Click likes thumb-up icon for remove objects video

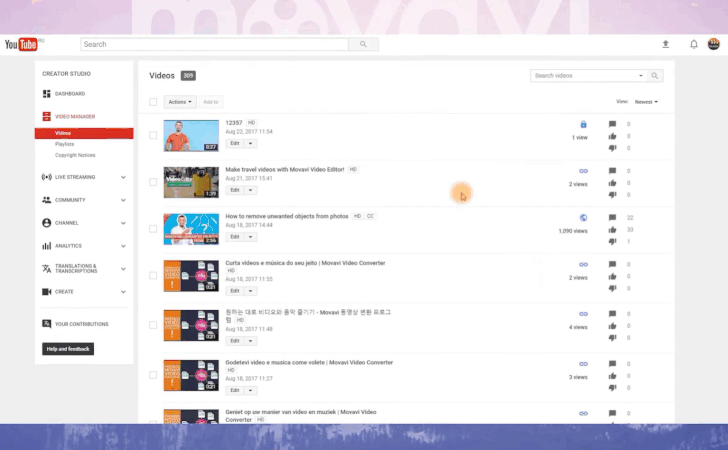tap(612, 229)
